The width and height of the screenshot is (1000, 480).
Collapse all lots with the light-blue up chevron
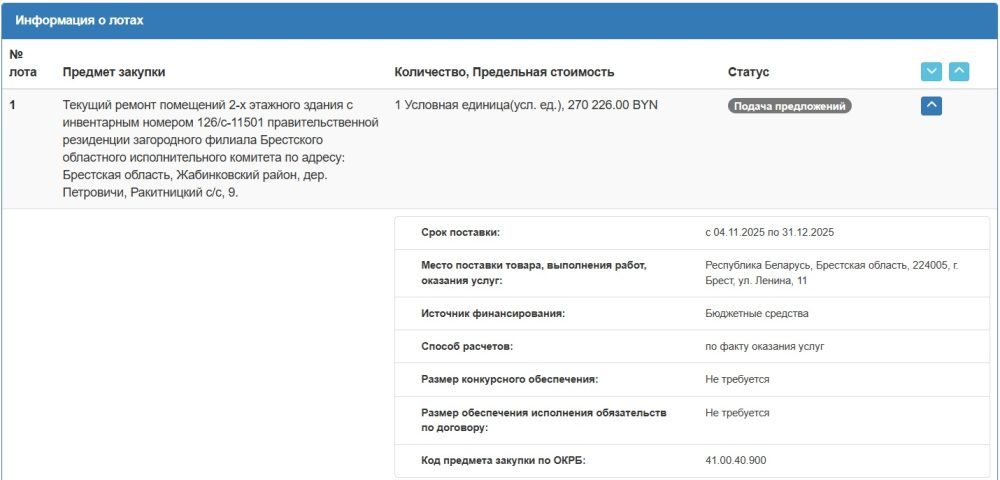tap(958, 72)
